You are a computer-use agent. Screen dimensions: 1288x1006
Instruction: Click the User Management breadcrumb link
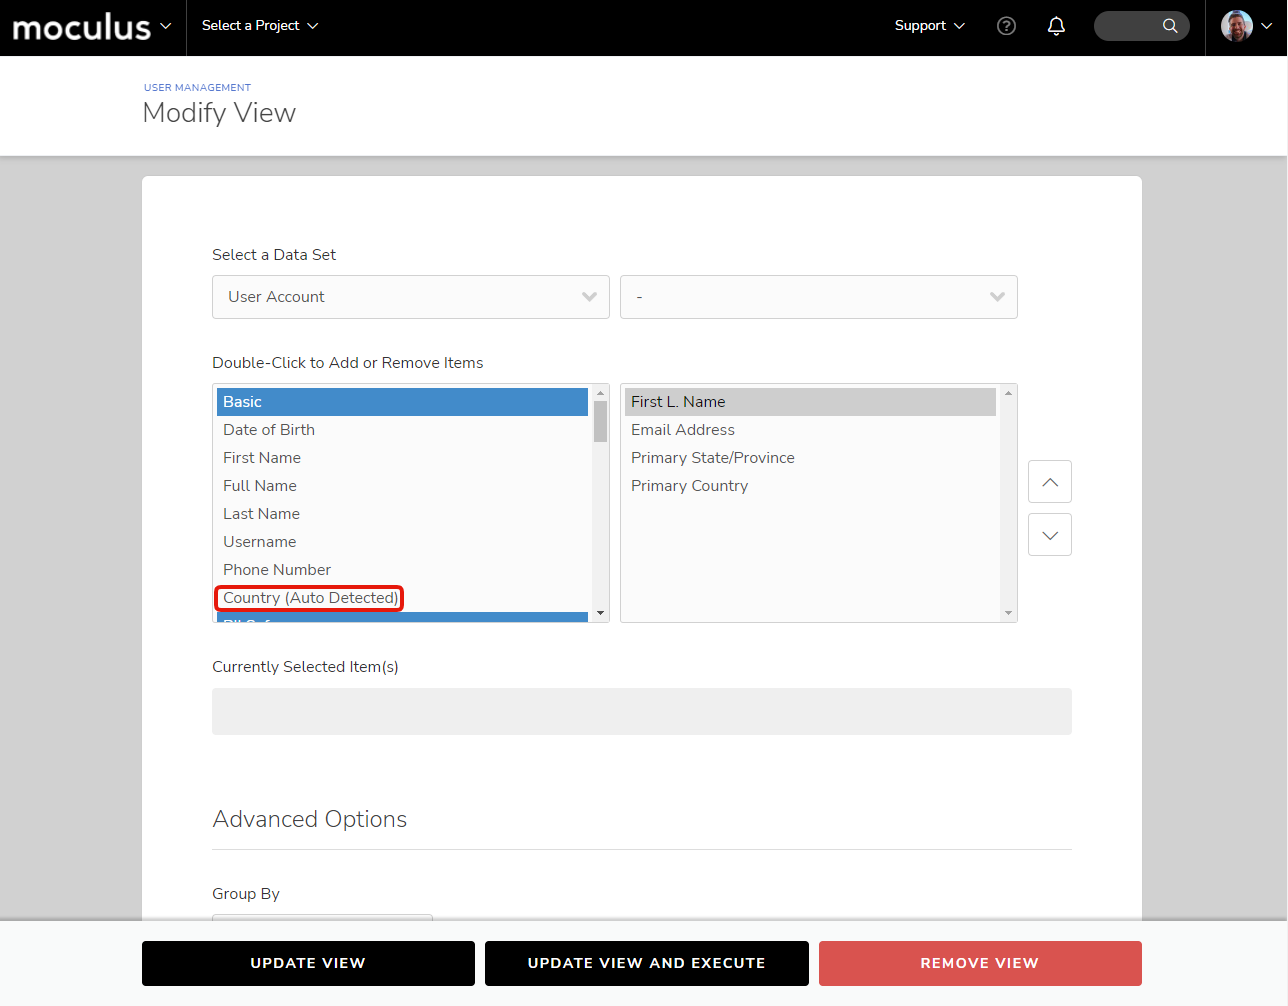197,88
